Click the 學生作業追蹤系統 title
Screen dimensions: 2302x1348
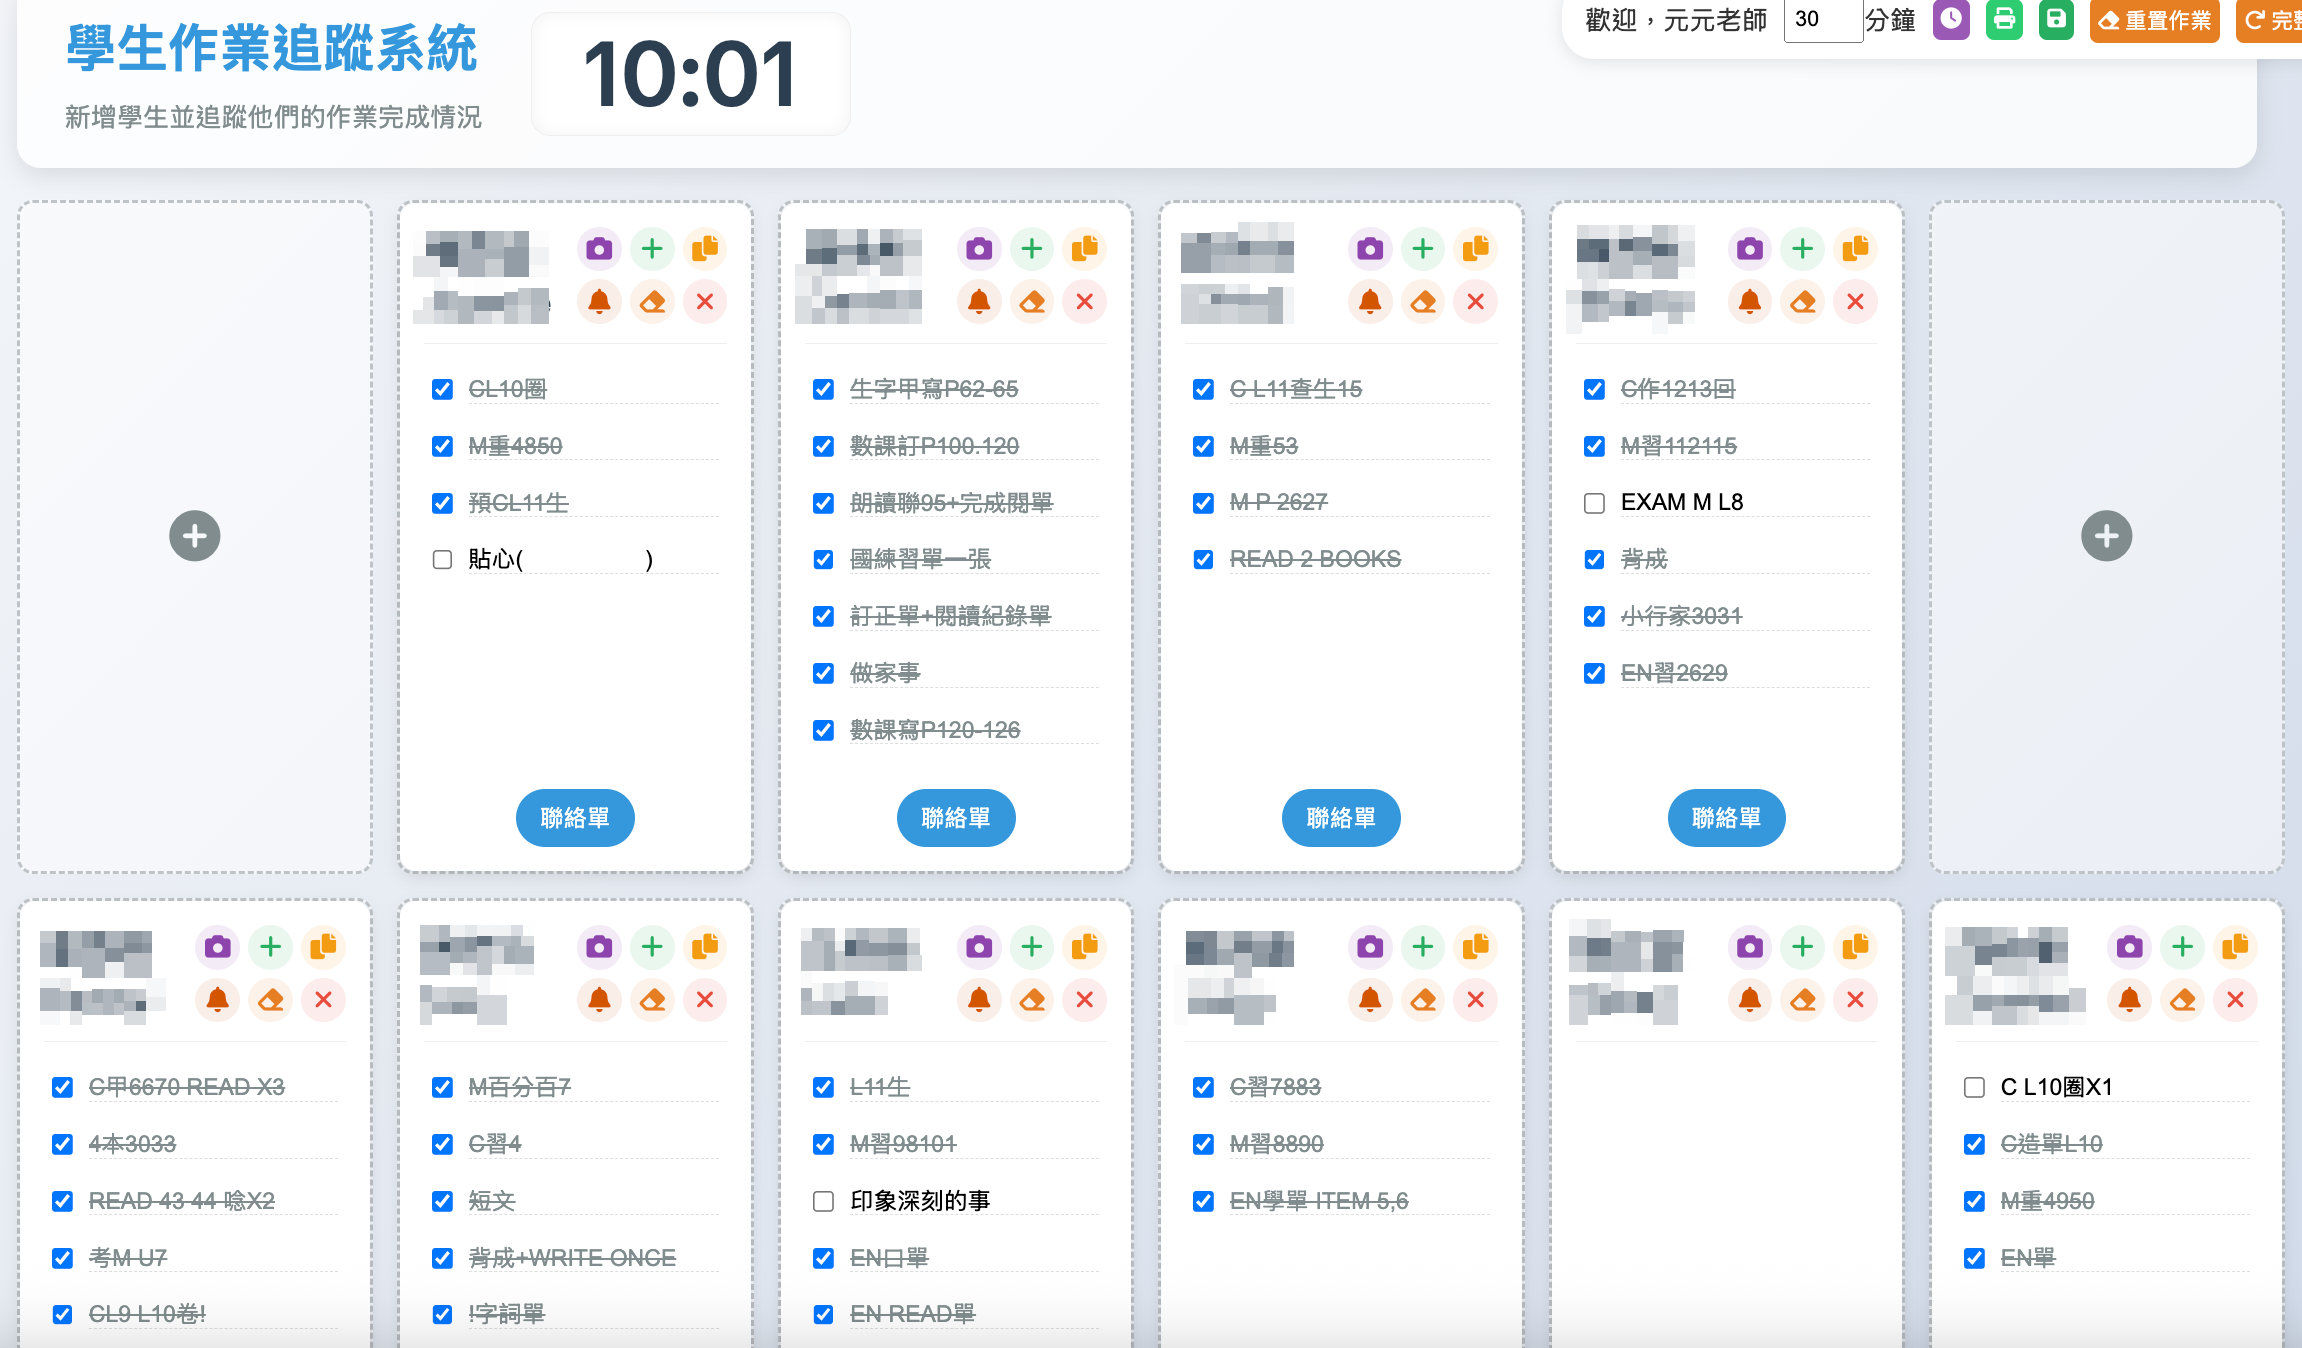[272, 48]
